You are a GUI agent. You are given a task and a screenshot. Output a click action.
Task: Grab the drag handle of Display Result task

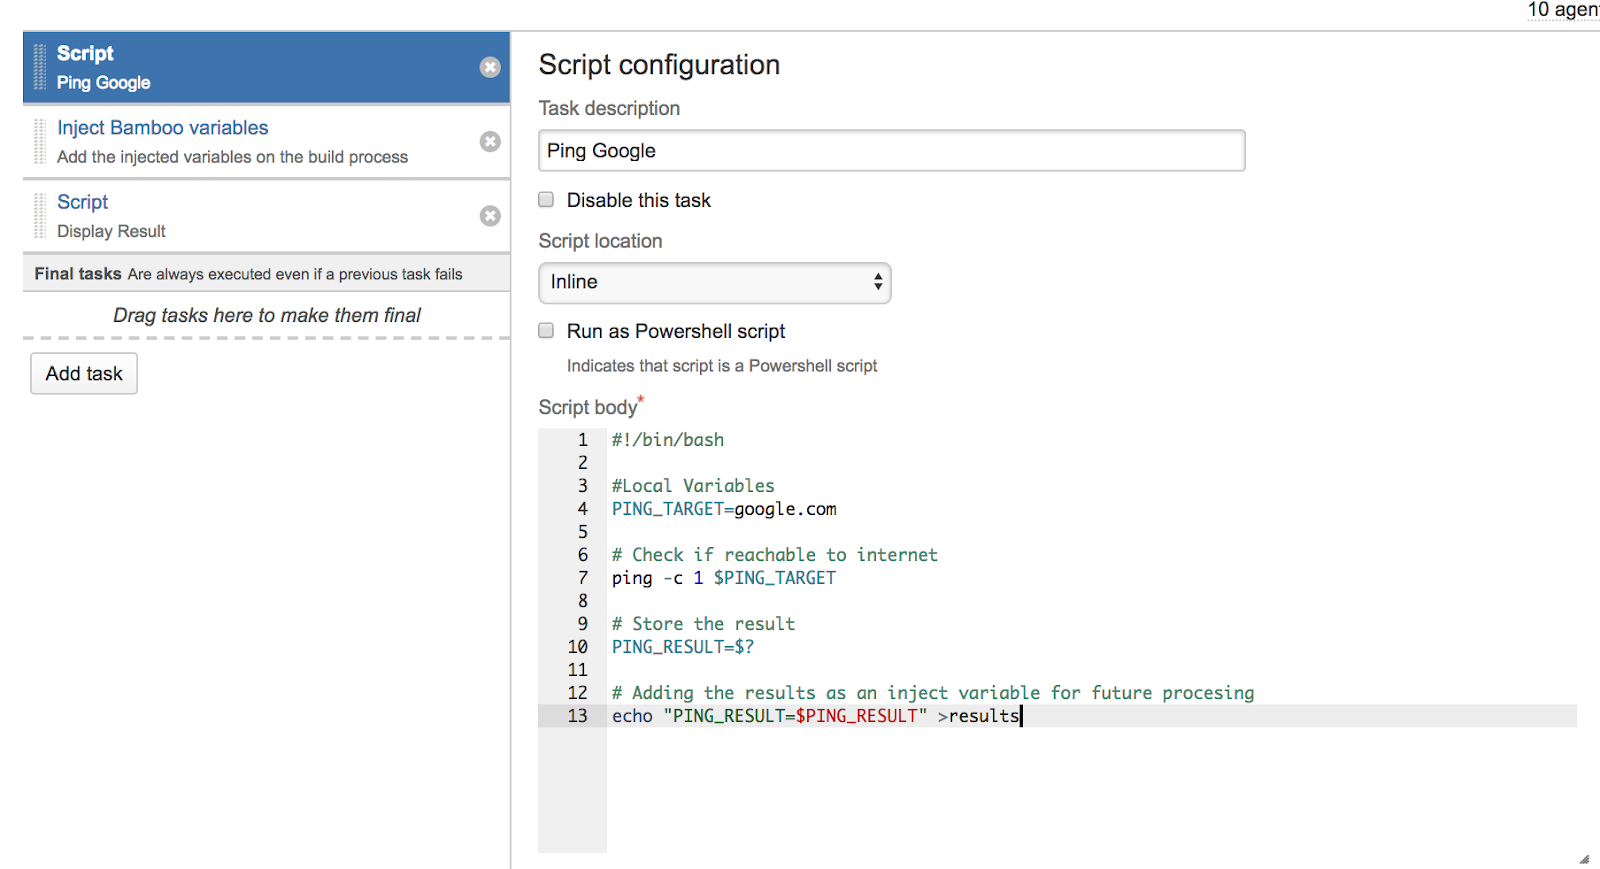pyautogui.click(x=40, y=215)
